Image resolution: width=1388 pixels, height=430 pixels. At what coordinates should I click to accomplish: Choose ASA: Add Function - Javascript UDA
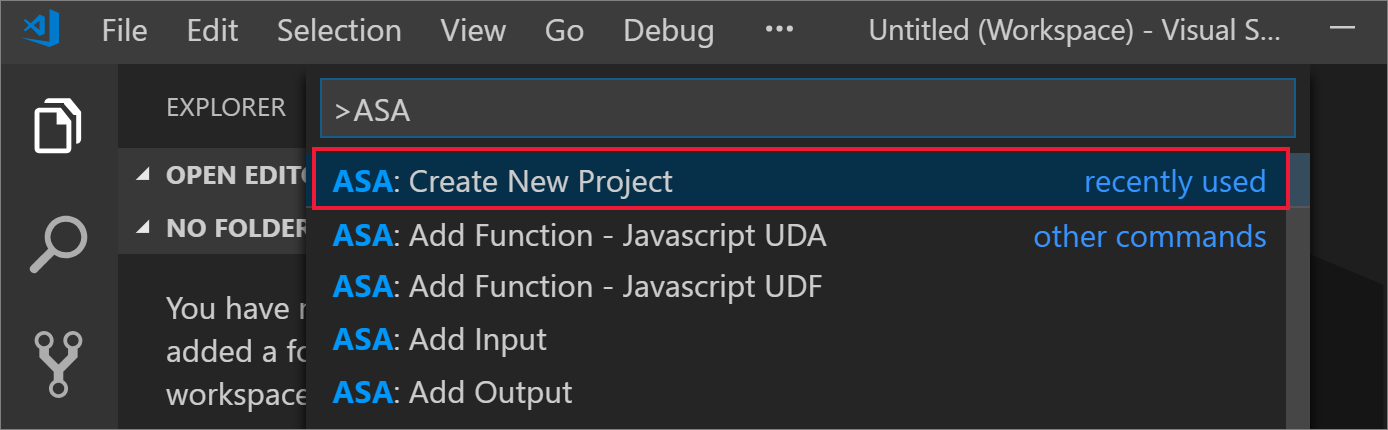coord(580,236)
